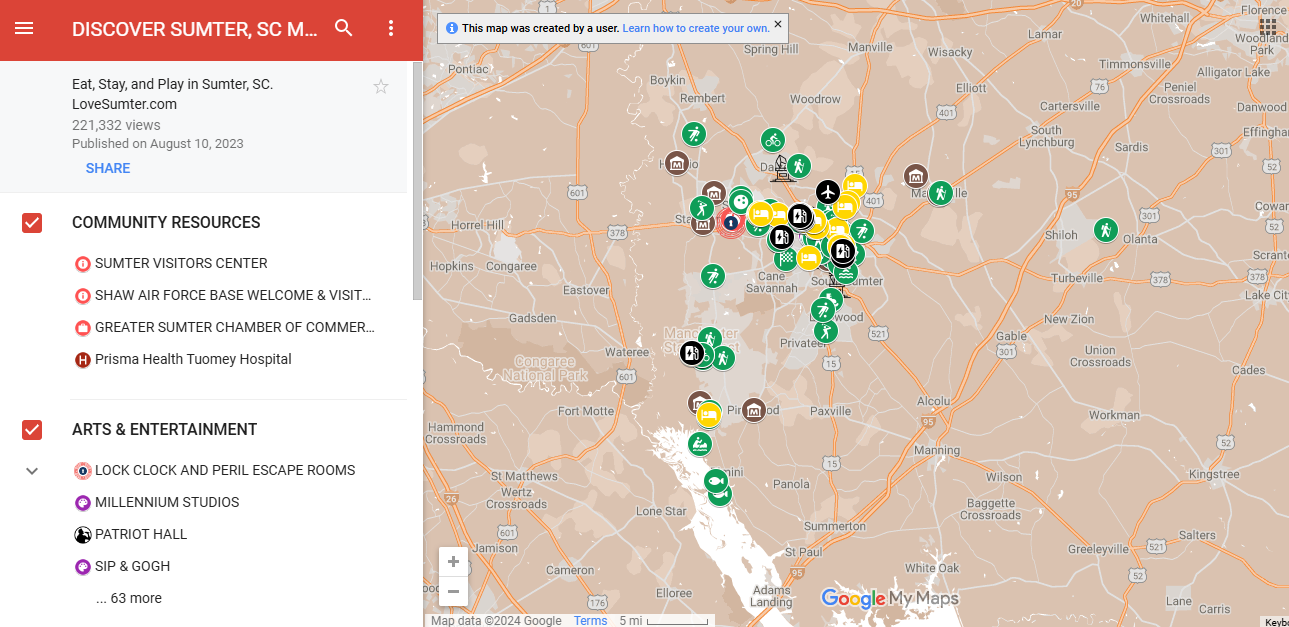Select the hiking marker between Shiloh and Olanta

pyautogui.click(x=1105, y=229)
